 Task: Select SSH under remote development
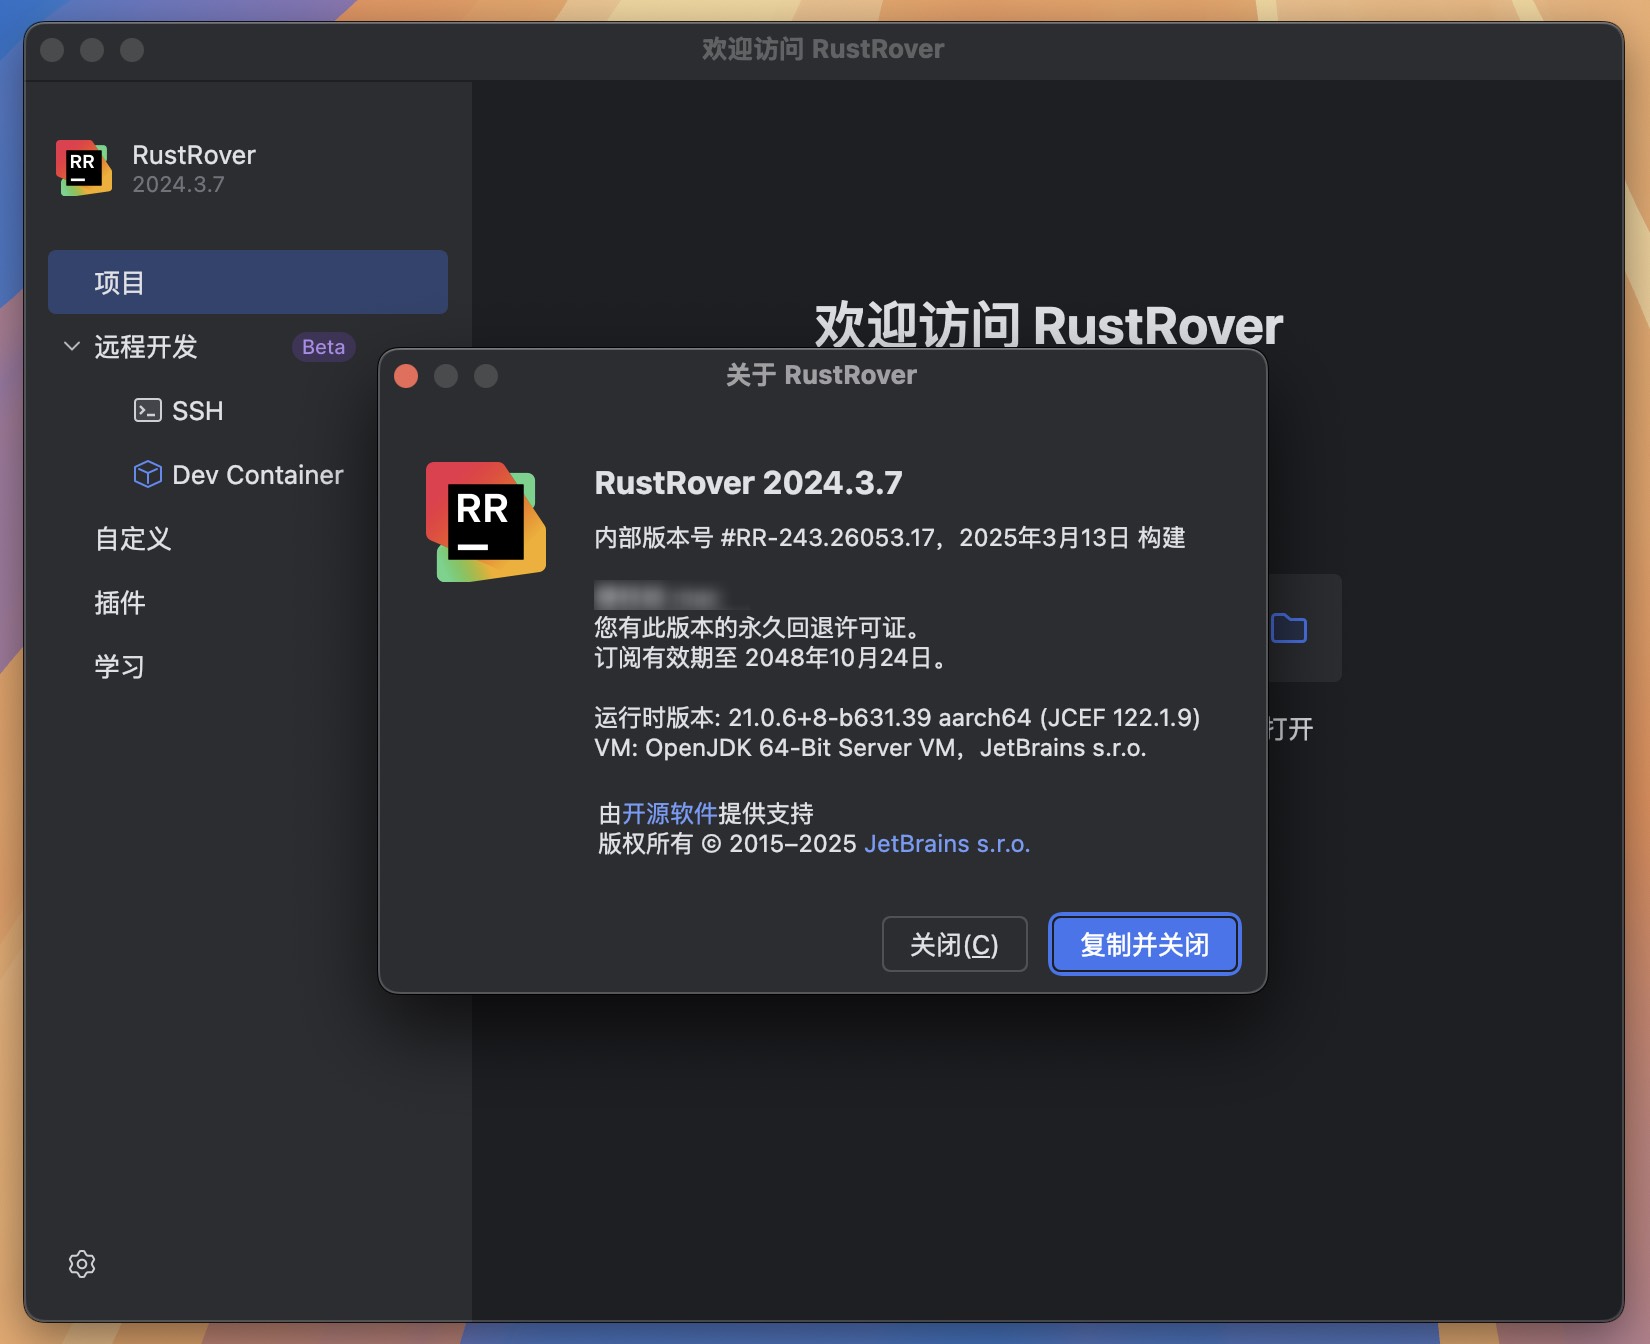click(x=197, y=411)
